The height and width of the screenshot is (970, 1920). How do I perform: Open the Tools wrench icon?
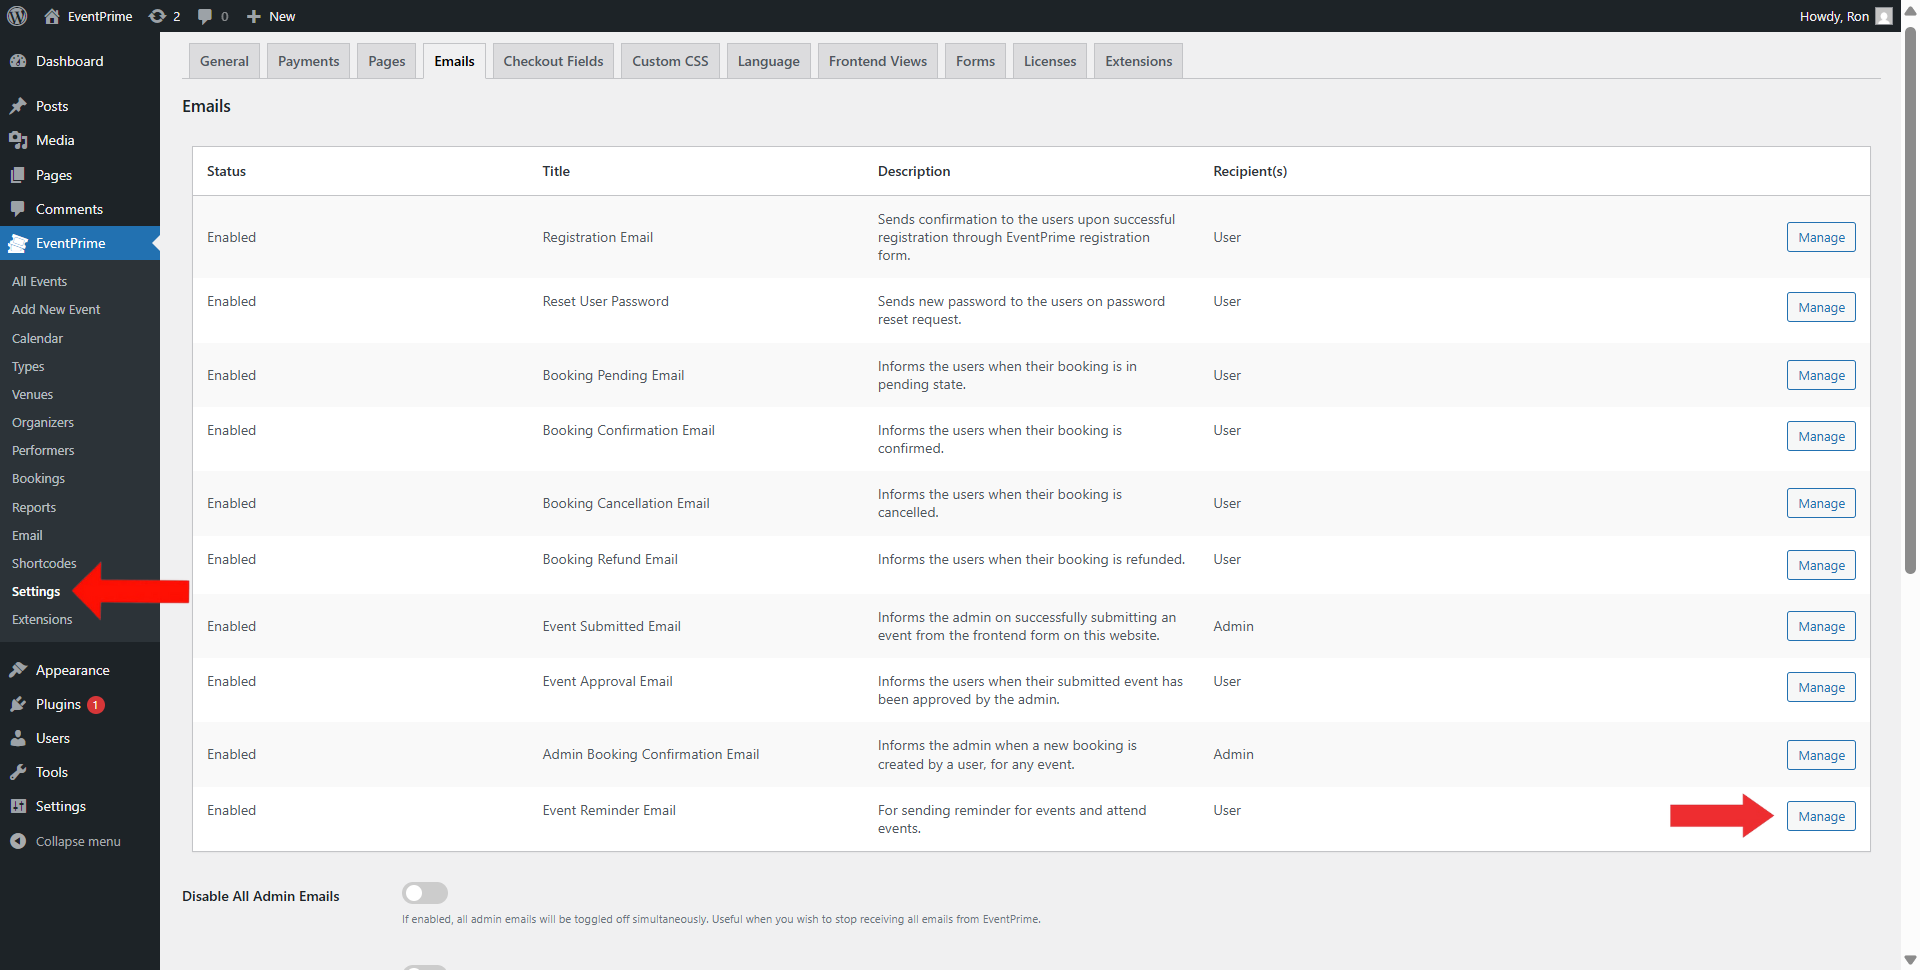pos(18,772)
